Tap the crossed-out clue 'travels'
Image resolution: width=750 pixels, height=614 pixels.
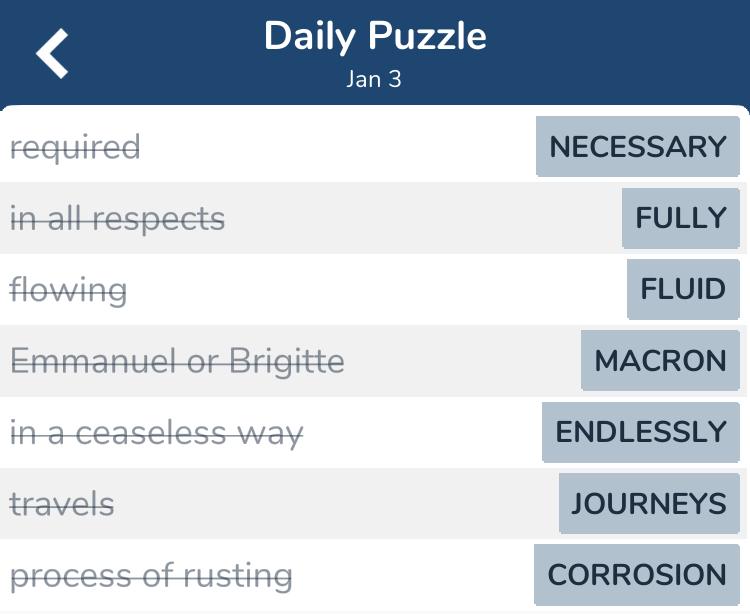point(62,504)
